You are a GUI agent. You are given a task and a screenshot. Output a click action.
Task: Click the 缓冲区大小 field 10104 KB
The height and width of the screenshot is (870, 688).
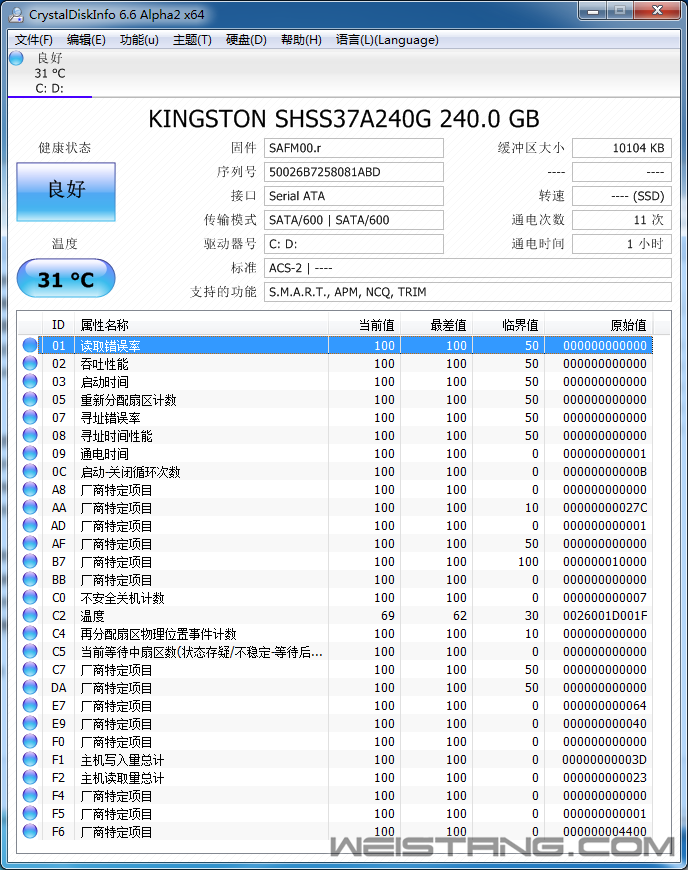(x=622, y=148)
